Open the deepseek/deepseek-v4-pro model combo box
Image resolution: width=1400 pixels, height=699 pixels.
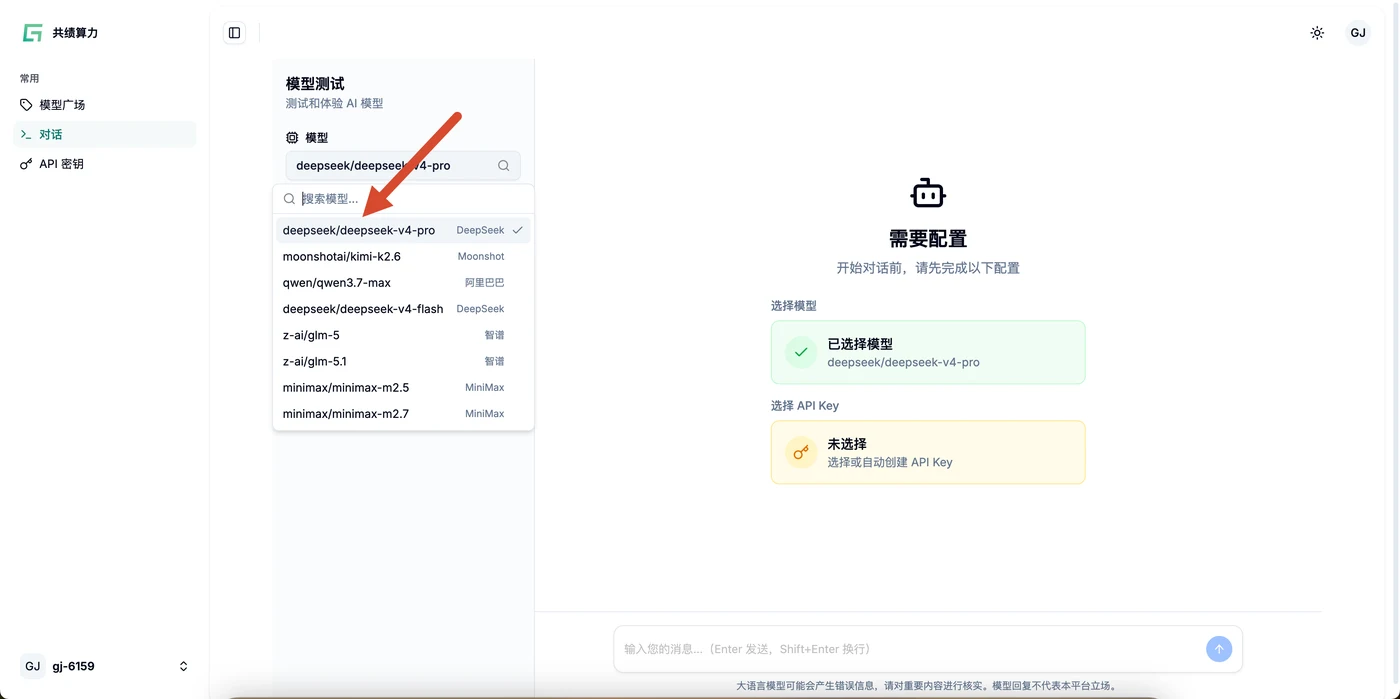pyautogui.click(x=403, y=166)
